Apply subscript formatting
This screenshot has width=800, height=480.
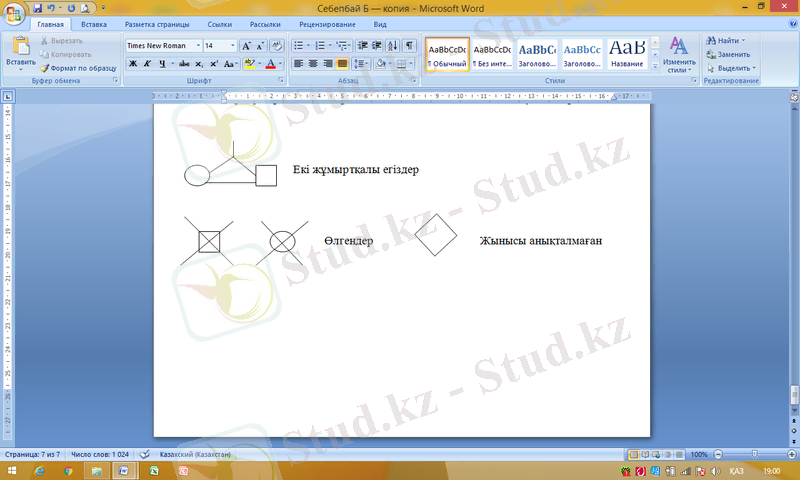click(199, 63)
